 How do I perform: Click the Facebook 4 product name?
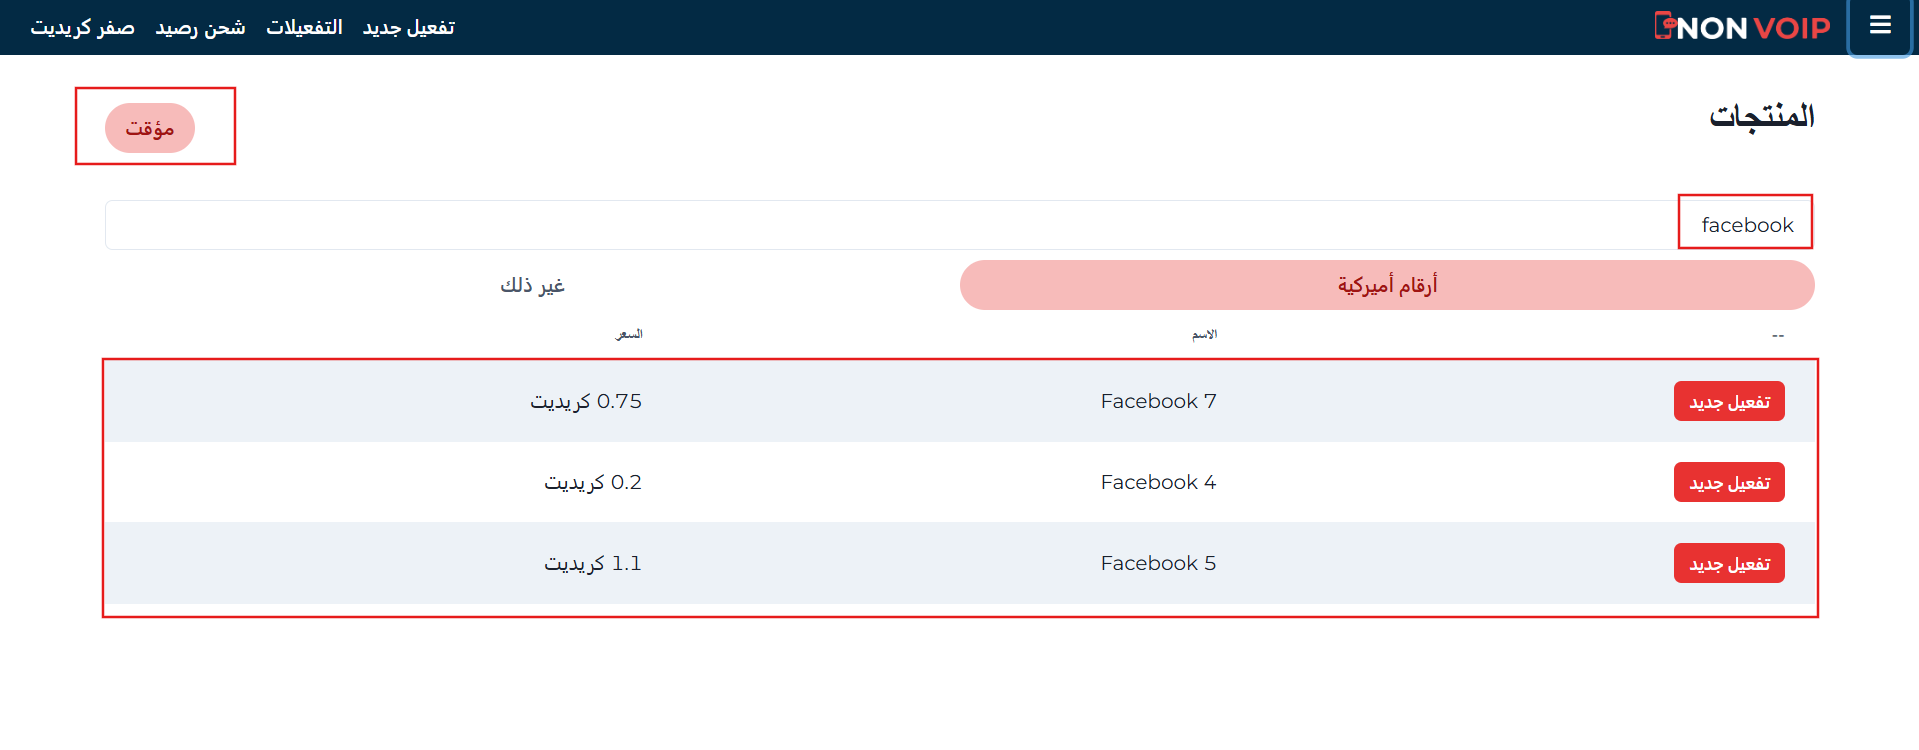point(1158,482)
